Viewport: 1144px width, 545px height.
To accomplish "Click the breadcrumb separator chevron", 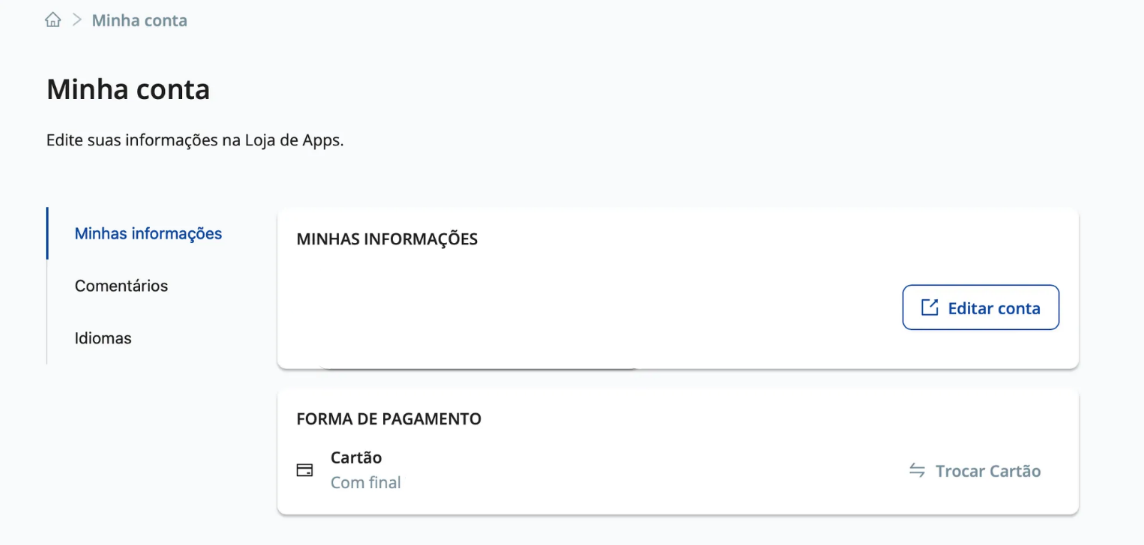I will tap(75, 20).
